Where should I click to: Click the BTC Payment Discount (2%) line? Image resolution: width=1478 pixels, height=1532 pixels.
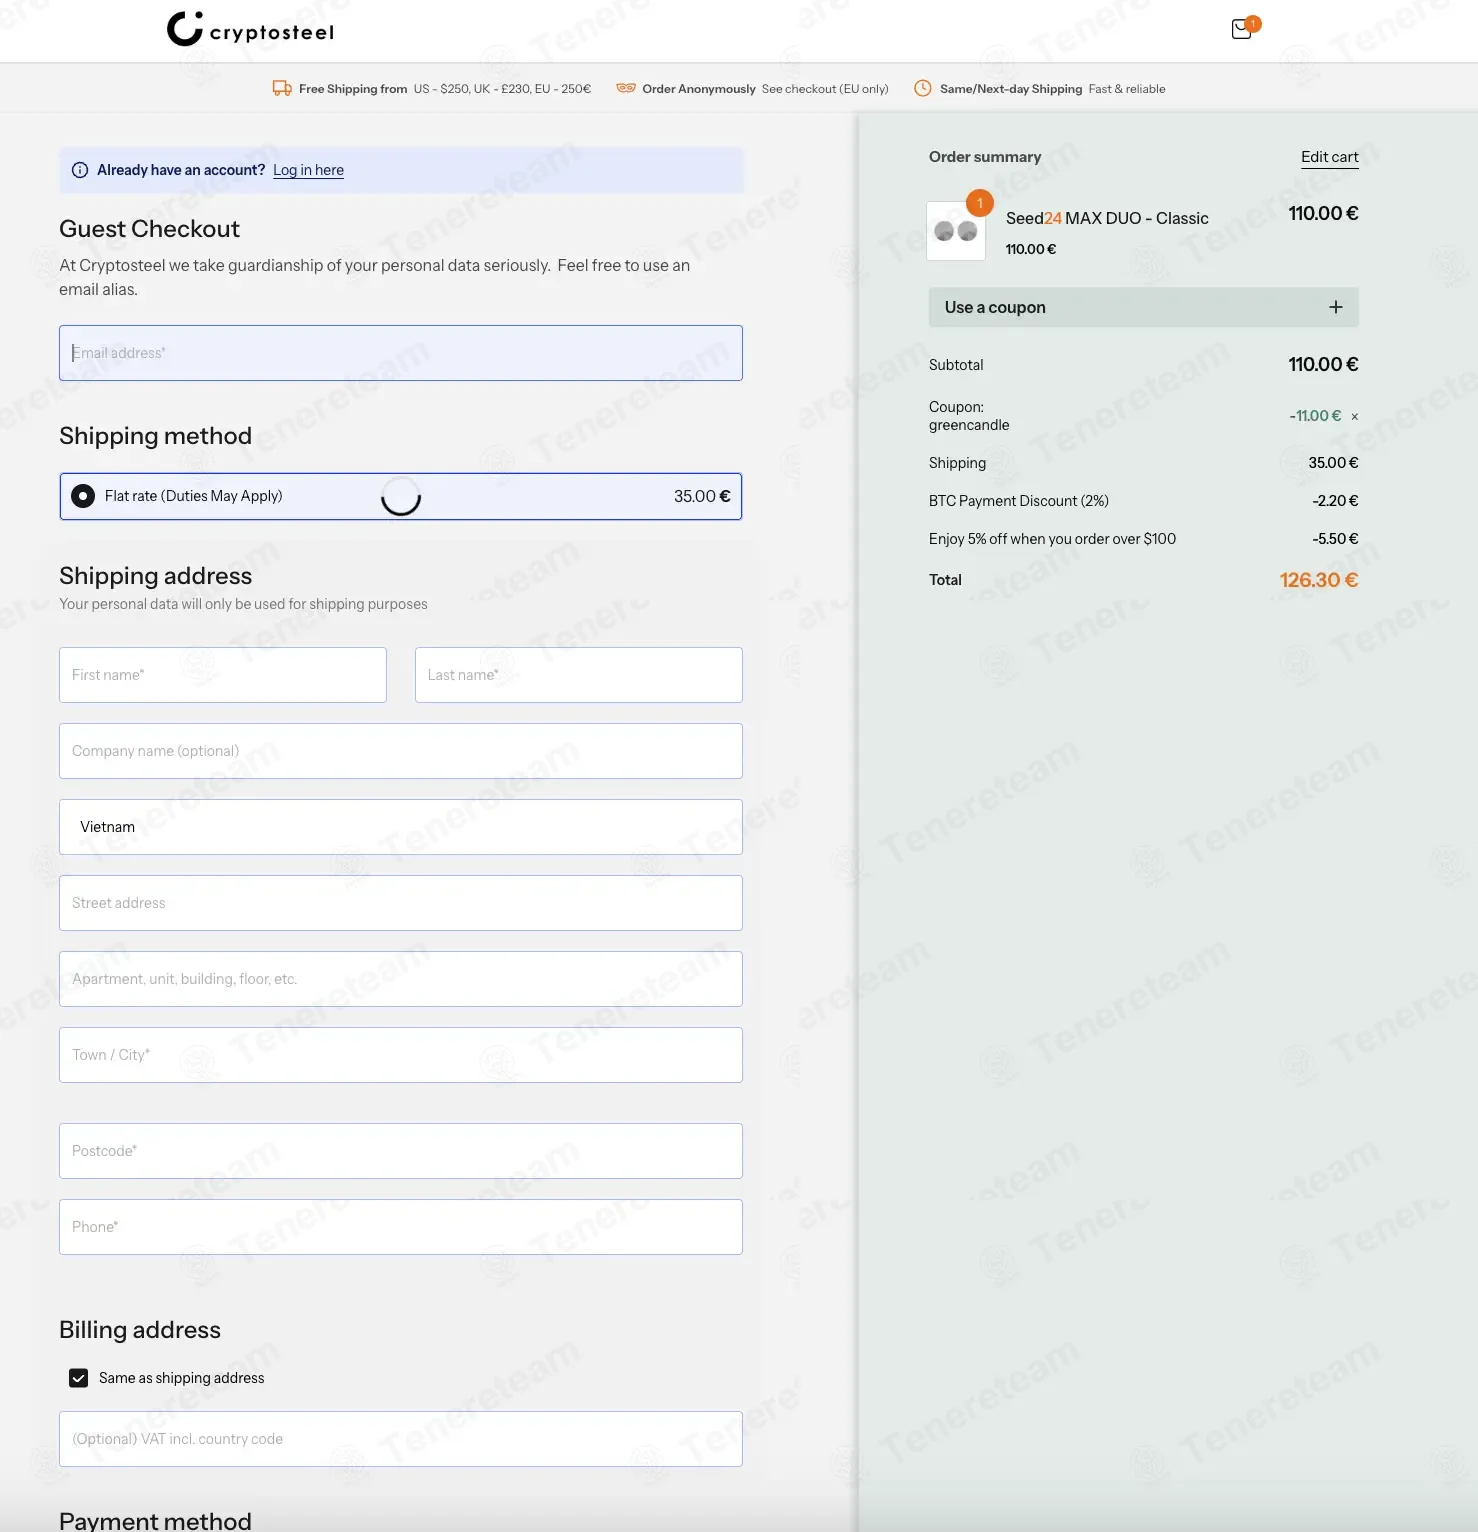[1144, 501]
